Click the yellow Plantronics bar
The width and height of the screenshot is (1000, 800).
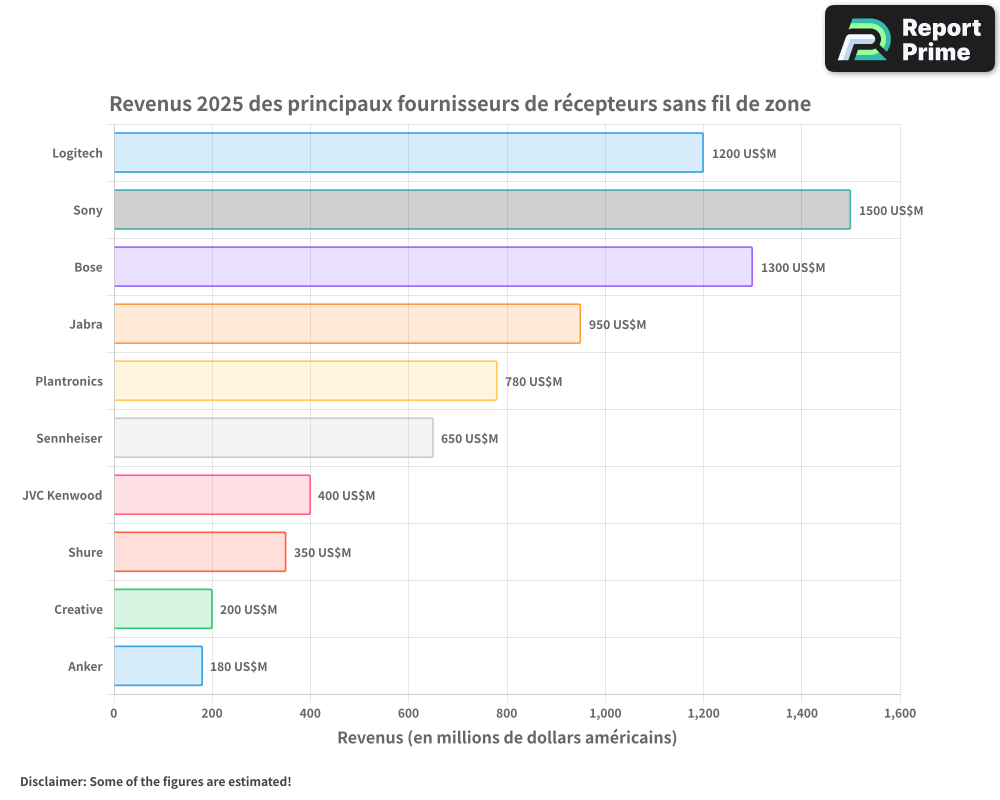tap(305, 381)
